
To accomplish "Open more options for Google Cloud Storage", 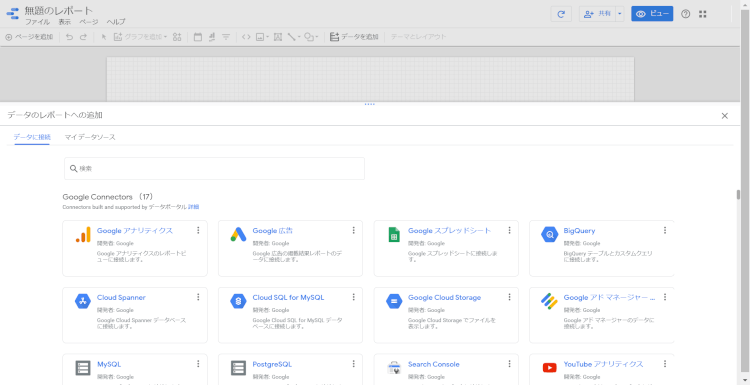I will coord(509,297).
